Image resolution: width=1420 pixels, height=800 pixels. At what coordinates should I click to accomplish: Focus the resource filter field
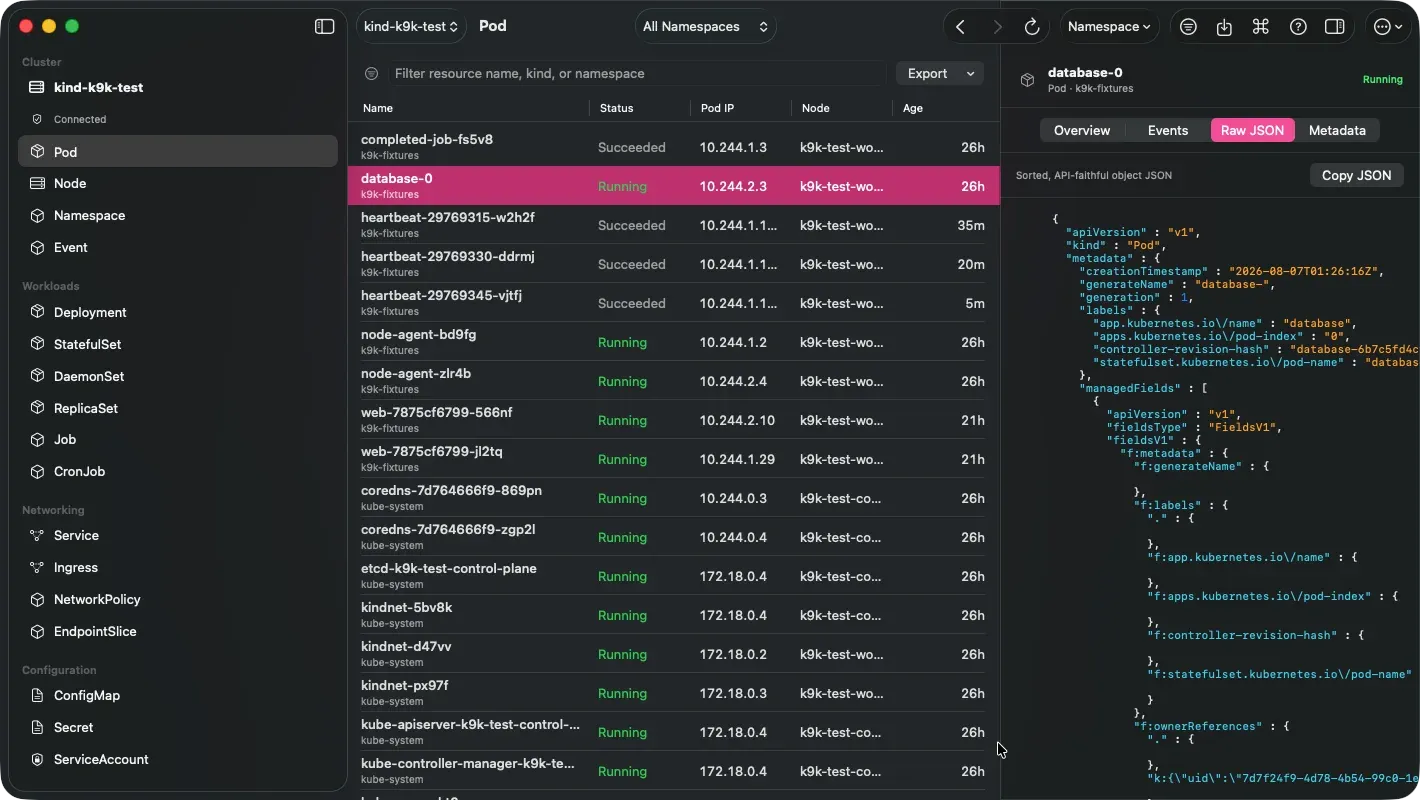click(637, 73)
